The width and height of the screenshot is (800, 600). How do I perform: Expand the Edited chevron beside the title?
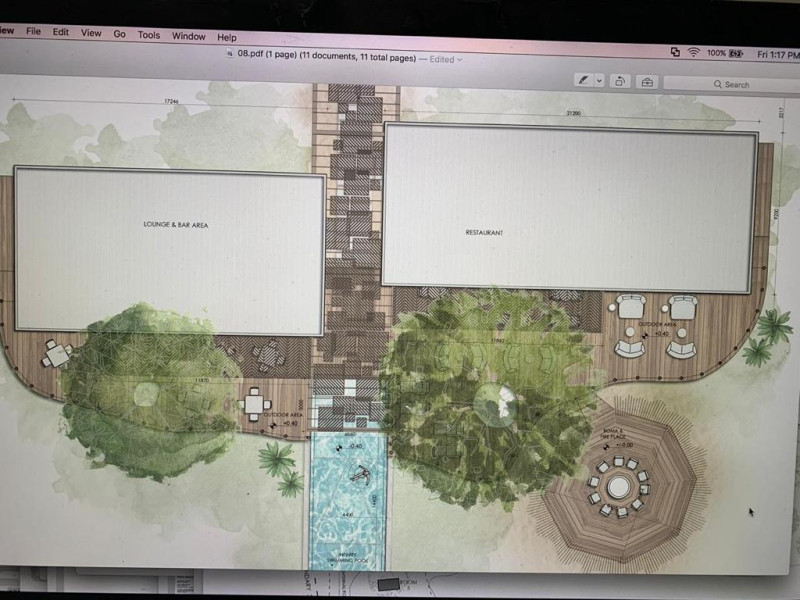pyautogui.click(x=460, y=59)
